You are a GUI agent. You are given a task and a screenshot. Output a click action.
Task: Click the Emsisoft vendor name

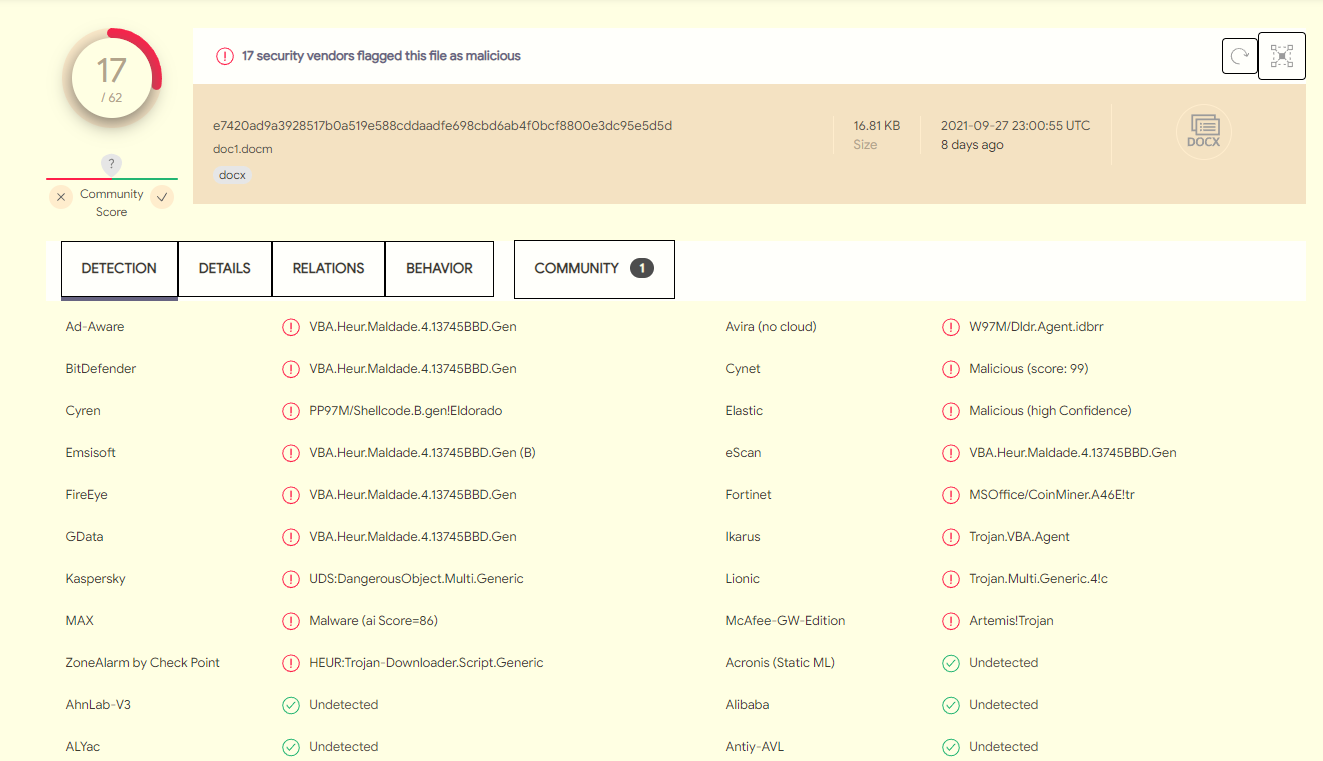point(90,453)
